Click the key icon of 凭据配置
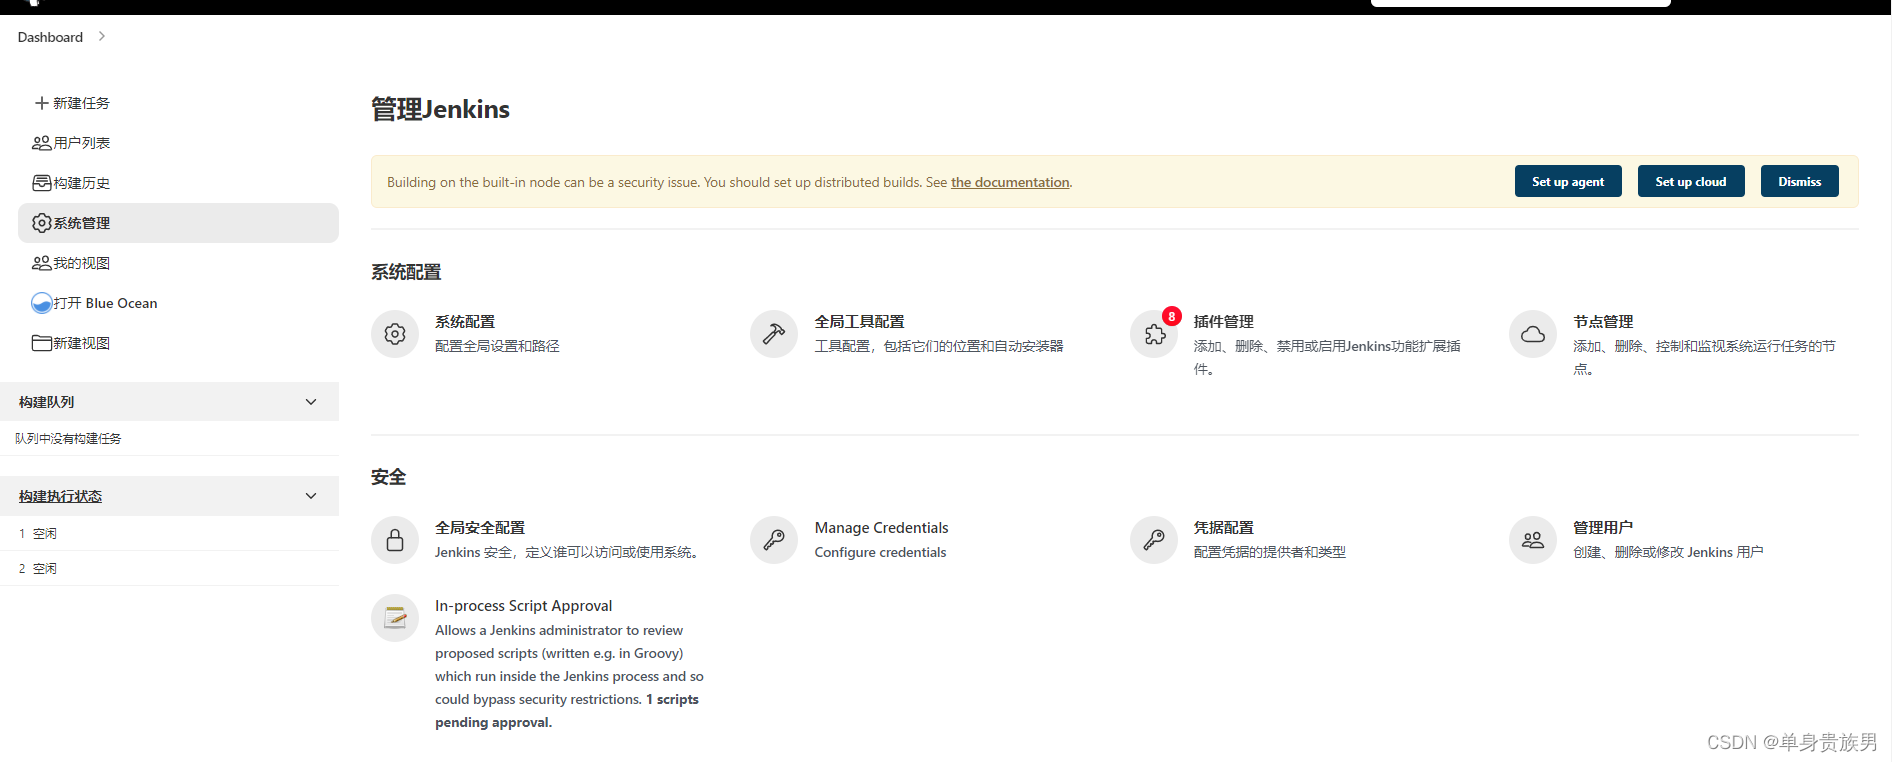This screenshot has width=1892, height=762. click(1154, 540)
